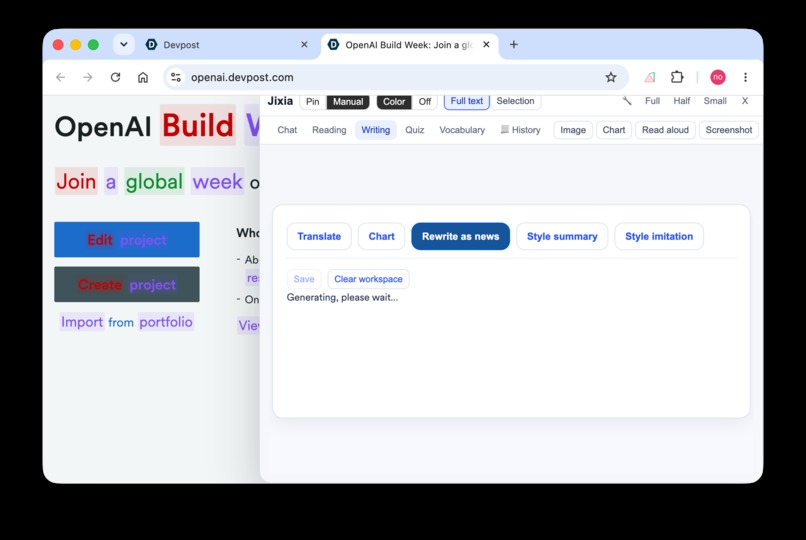
Task: Select Rewrite as news
Action: [x=461, y=236]
